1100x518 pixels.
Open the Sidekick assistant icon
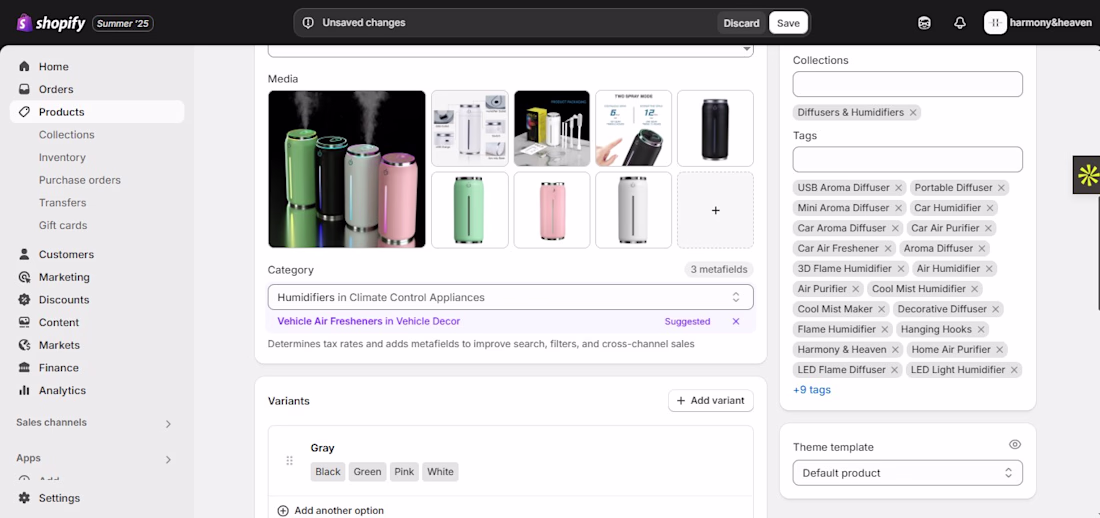point(924,22)
